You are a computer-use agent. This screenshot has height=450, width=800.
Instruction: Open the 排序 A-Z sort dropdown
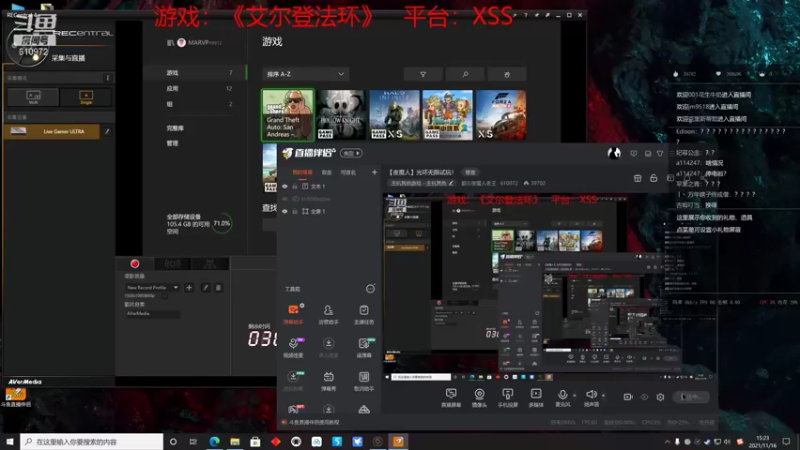[x=305, y=74]
